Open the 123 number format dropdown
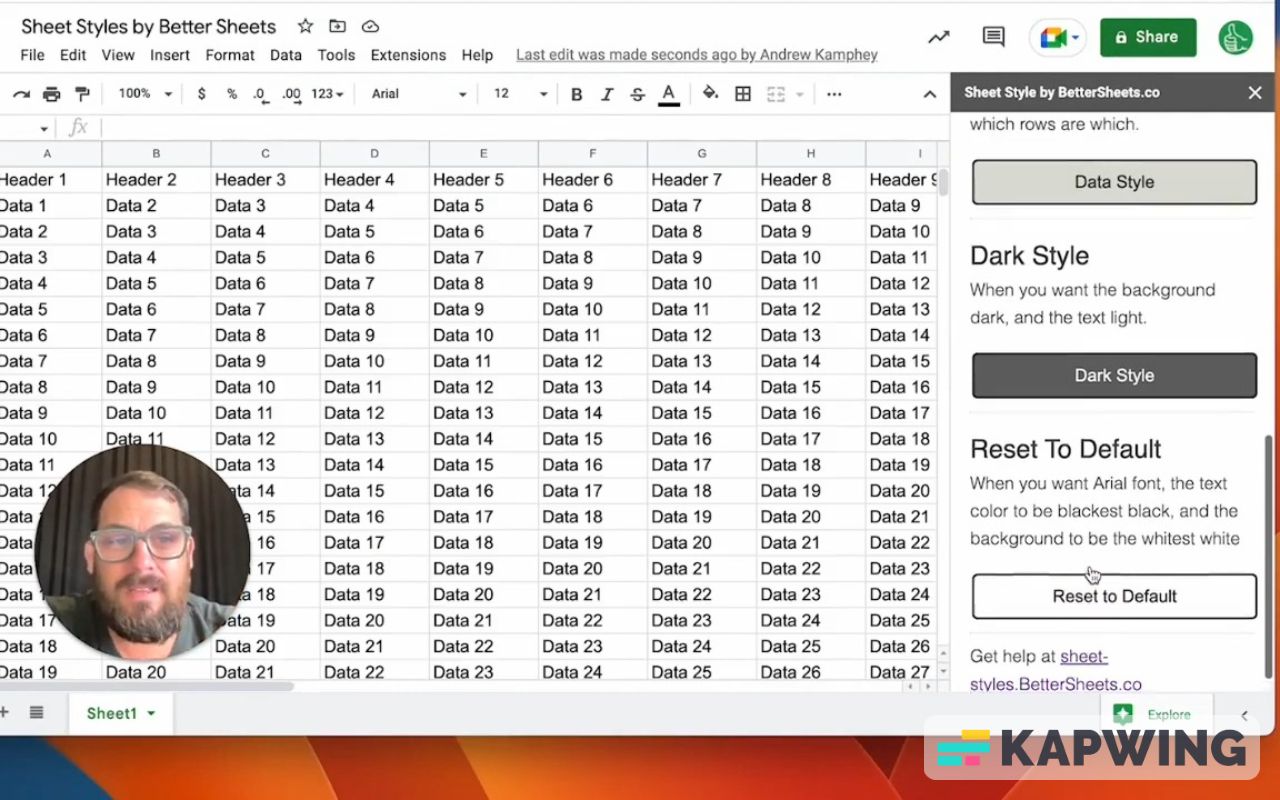The width and height of the screenshot is (1280, 800). click(x=327, y=94)
